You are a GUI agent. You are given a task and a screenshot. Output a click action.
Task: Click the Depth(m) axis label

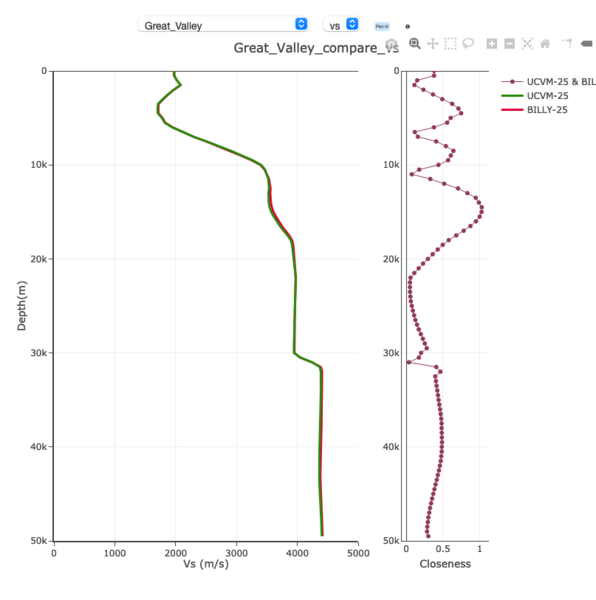21,306
